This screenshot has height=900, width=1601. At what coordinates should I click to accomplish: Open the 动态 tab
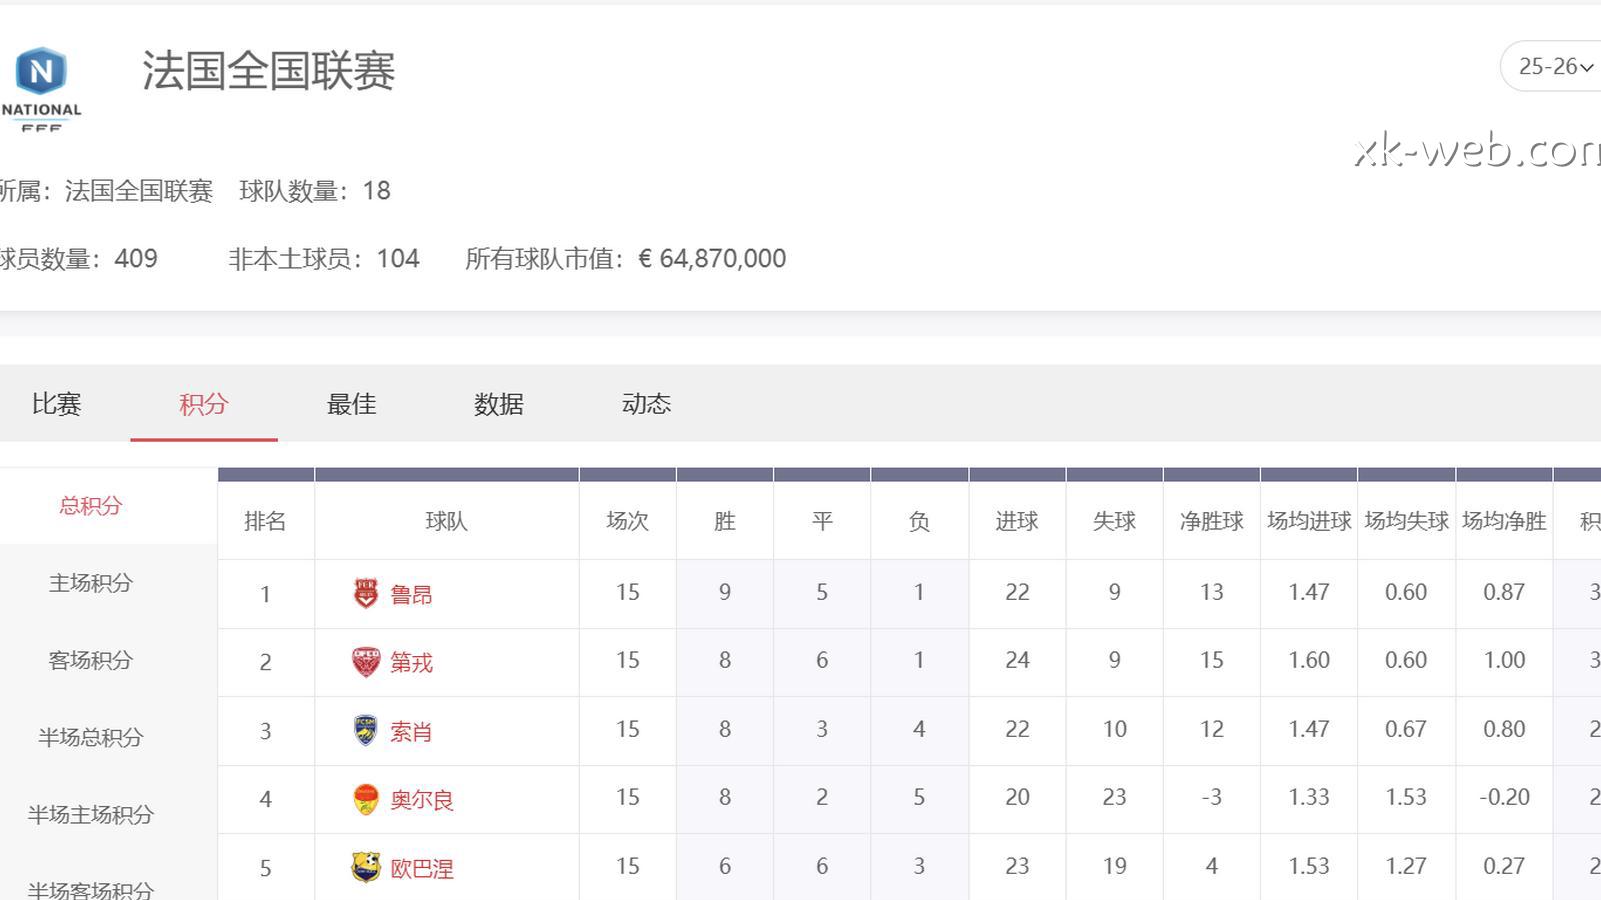click(x=646, y=404)
